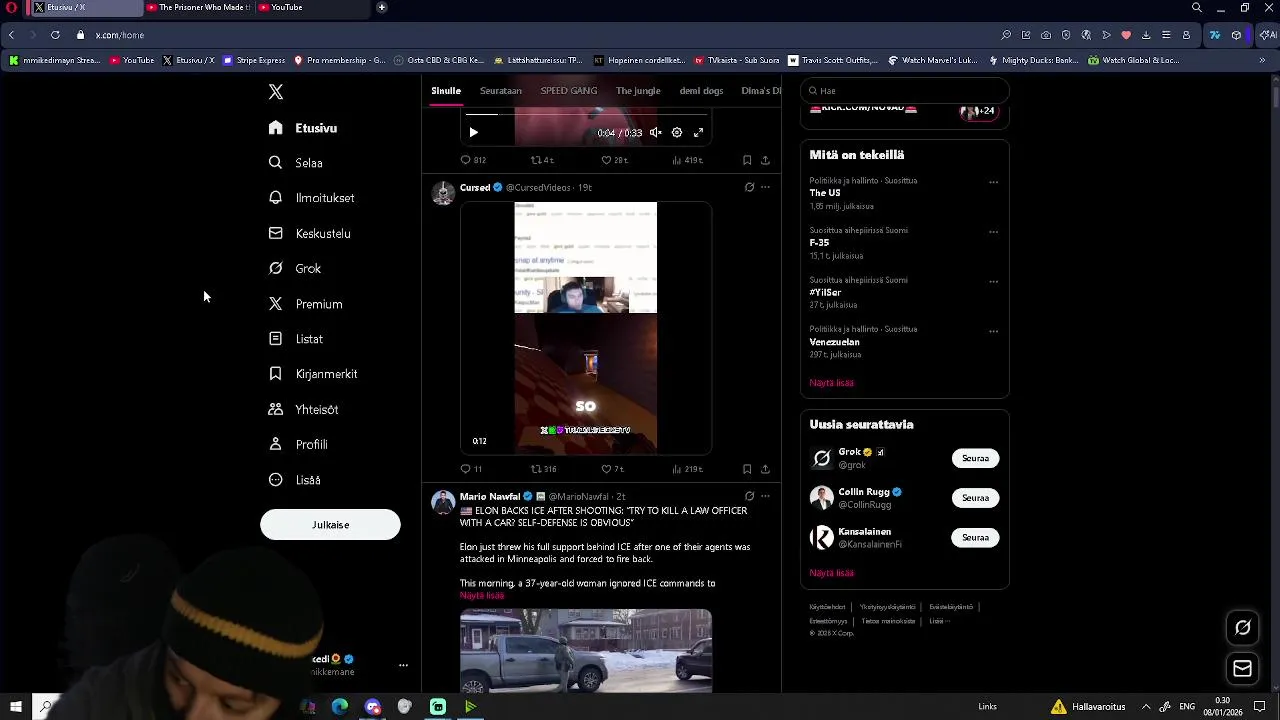The height and width of the screenshot is (720, 1280).
Task: Open Listat lists page
Action: click(295, 339)
